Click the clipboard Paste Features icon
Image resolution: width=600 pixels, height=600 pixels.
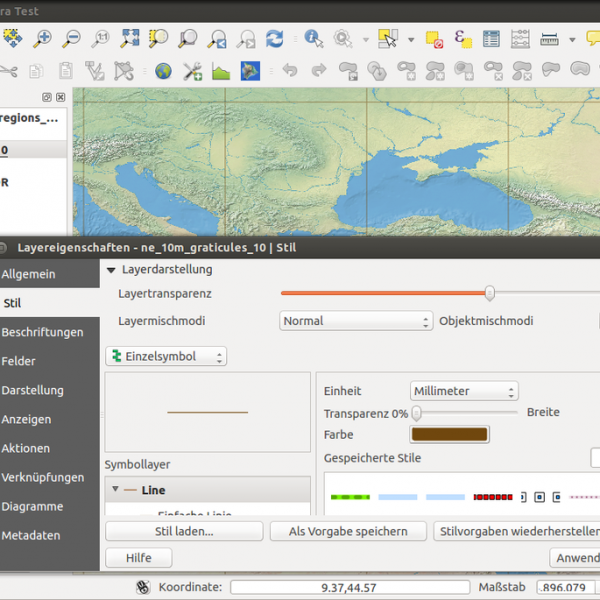point(65,71)
